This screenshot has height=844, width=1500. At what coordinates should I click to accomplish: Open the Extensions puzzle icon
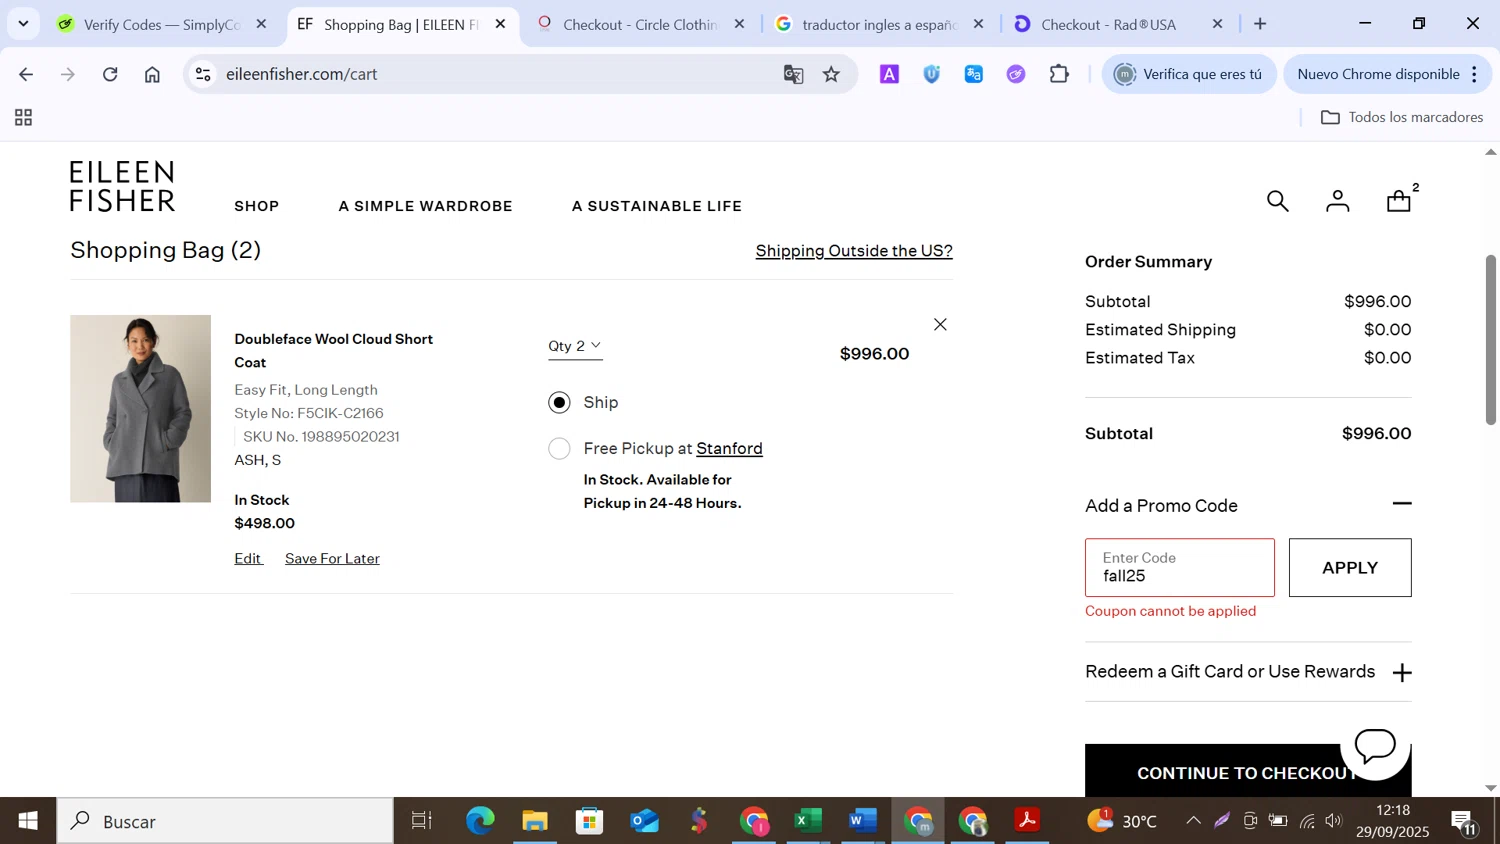1059,74
